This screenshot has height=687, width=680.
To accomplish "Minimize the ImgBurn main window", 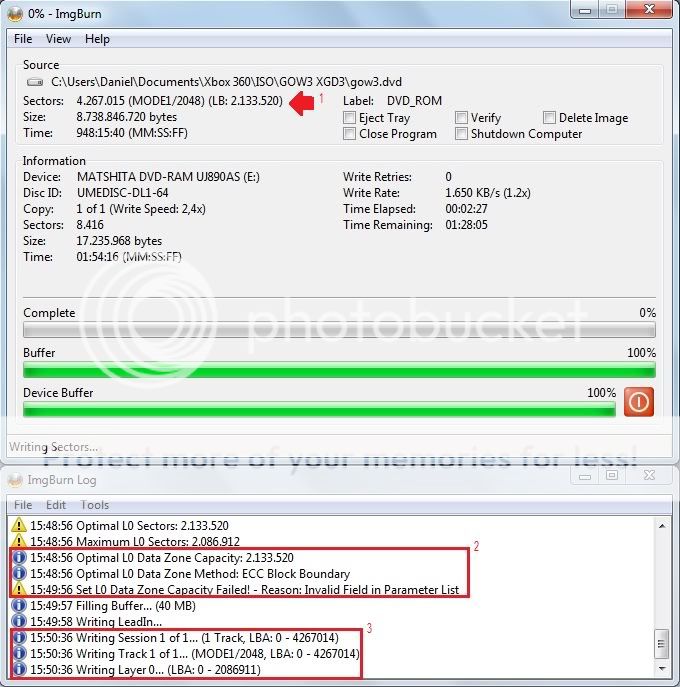I will [585, 11].
